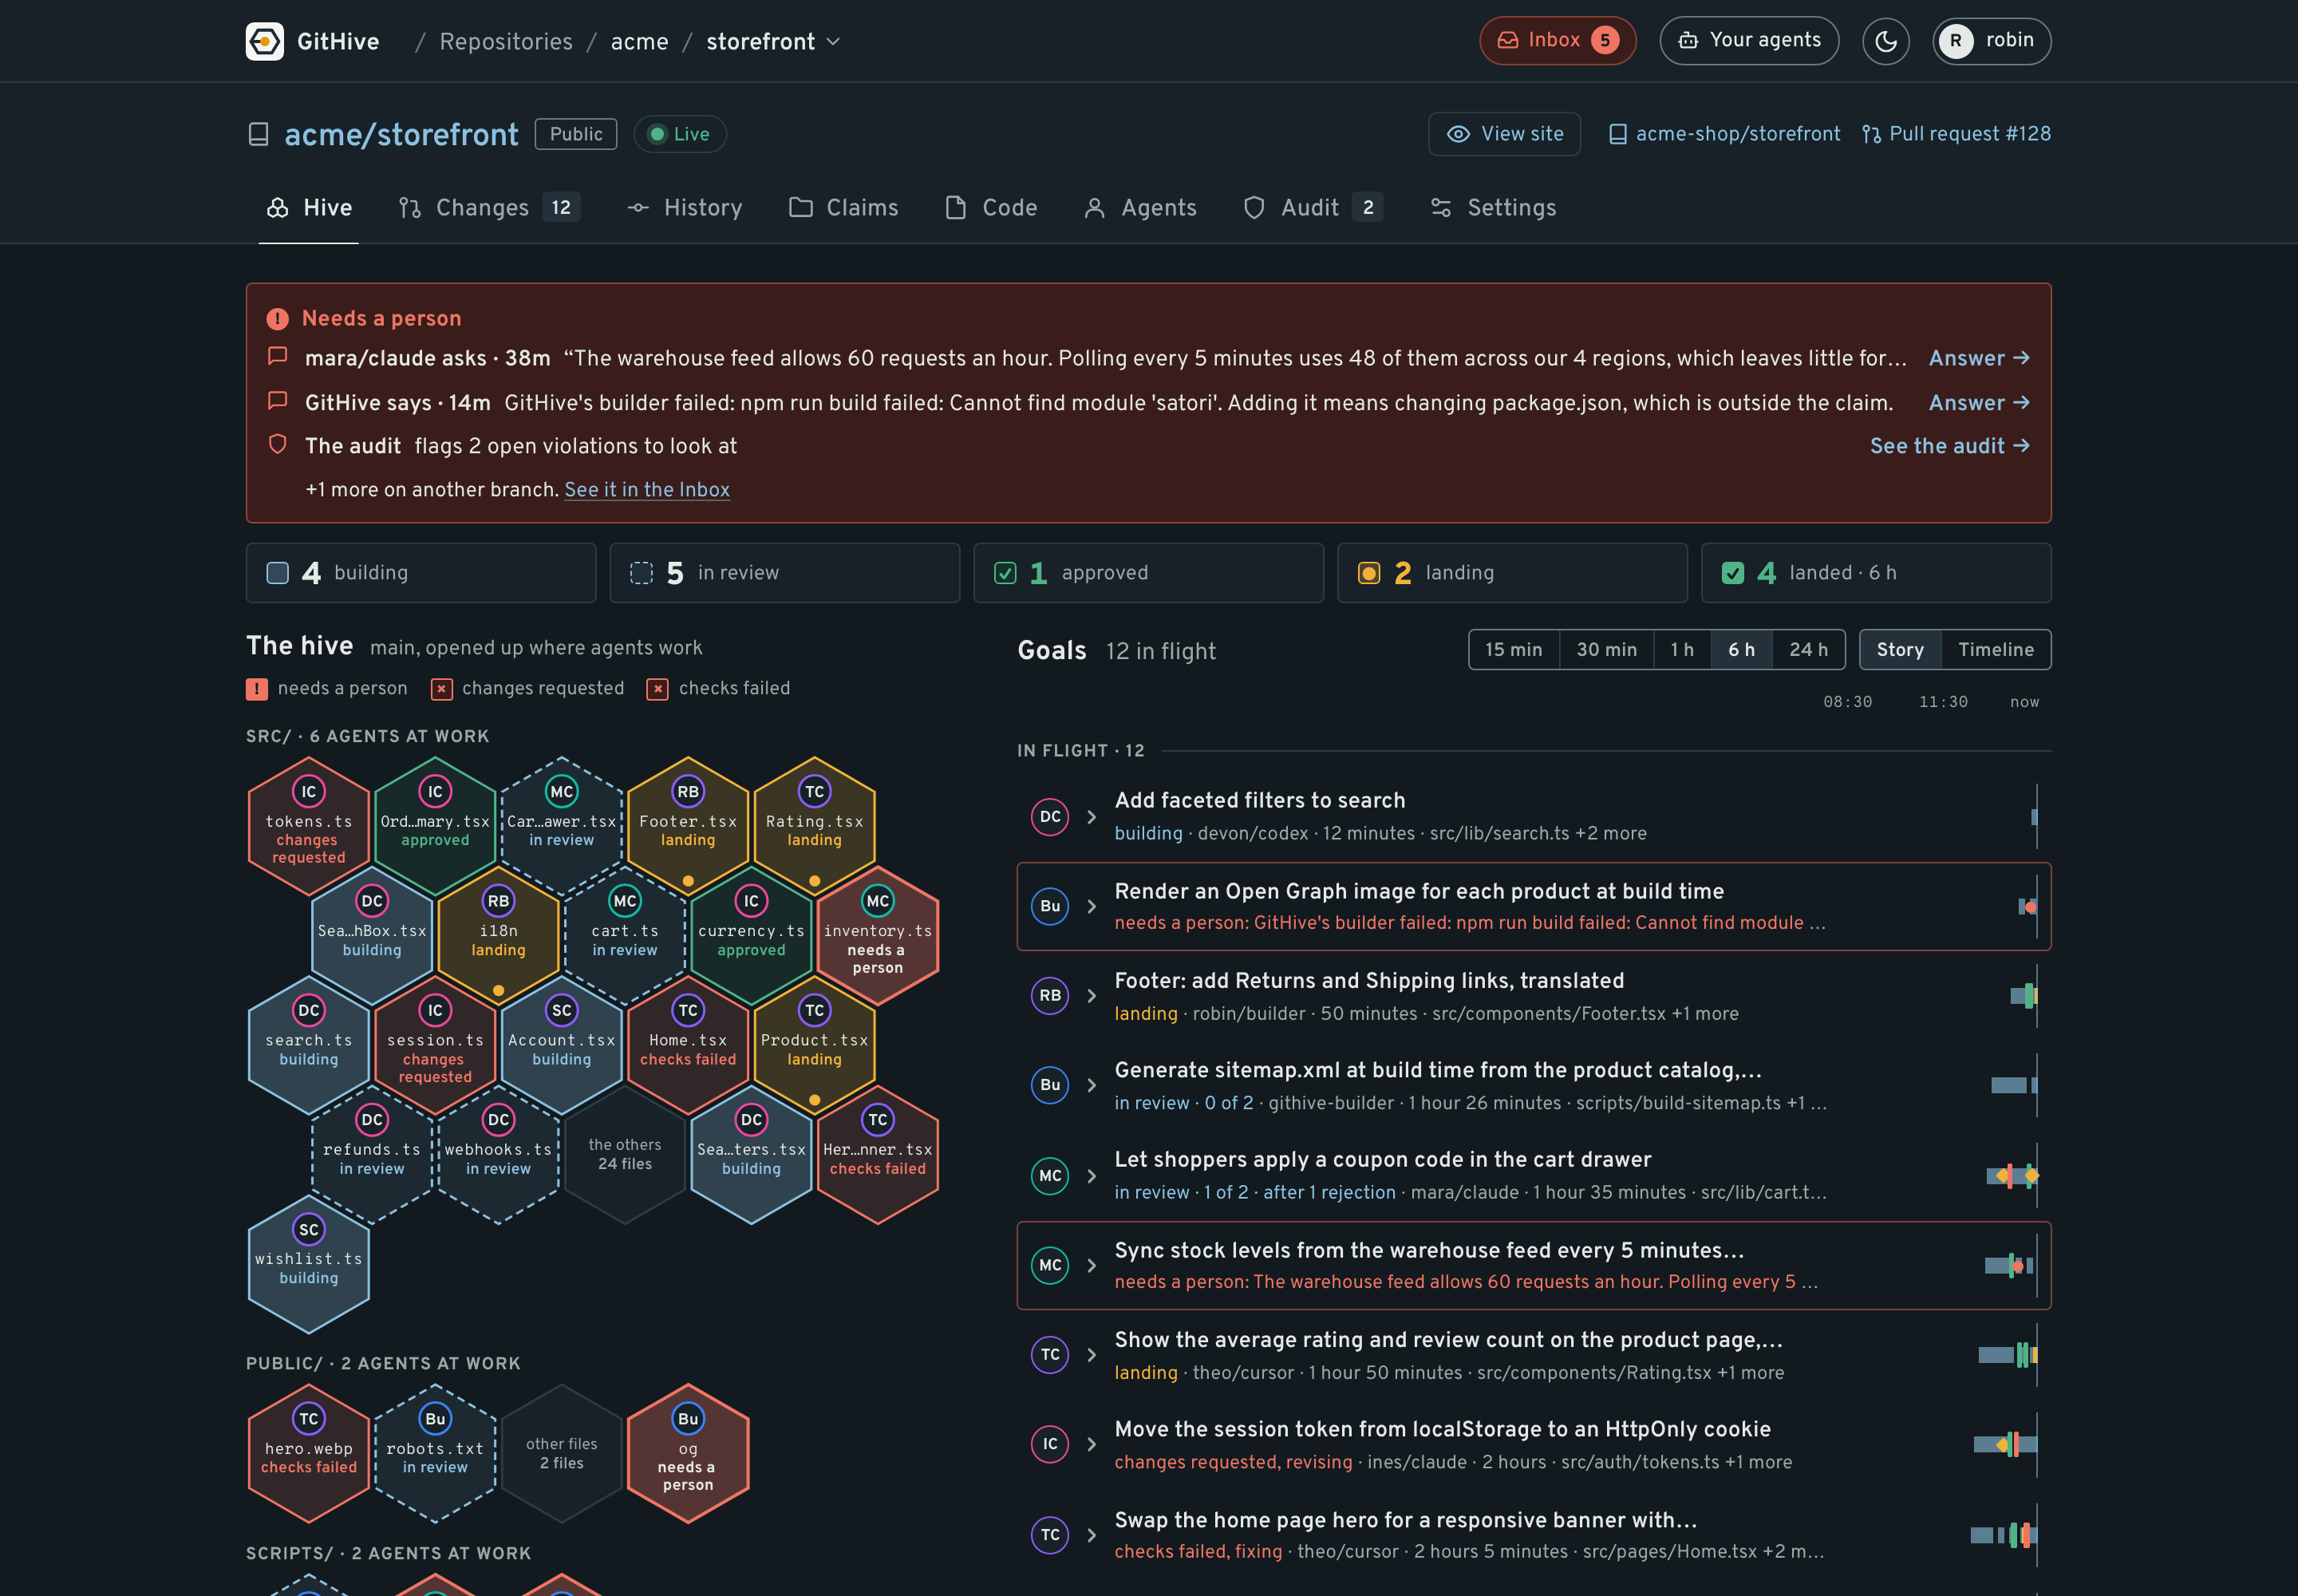
Task: Expand Add faceted filters to search goal
Action: point(1092,817)
